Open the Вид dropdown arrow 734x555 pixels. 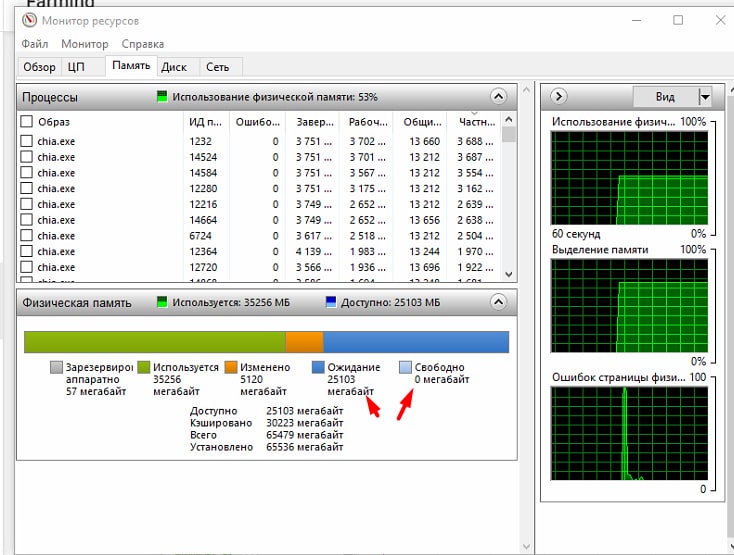pyautogui.click(x=705, y=97)
